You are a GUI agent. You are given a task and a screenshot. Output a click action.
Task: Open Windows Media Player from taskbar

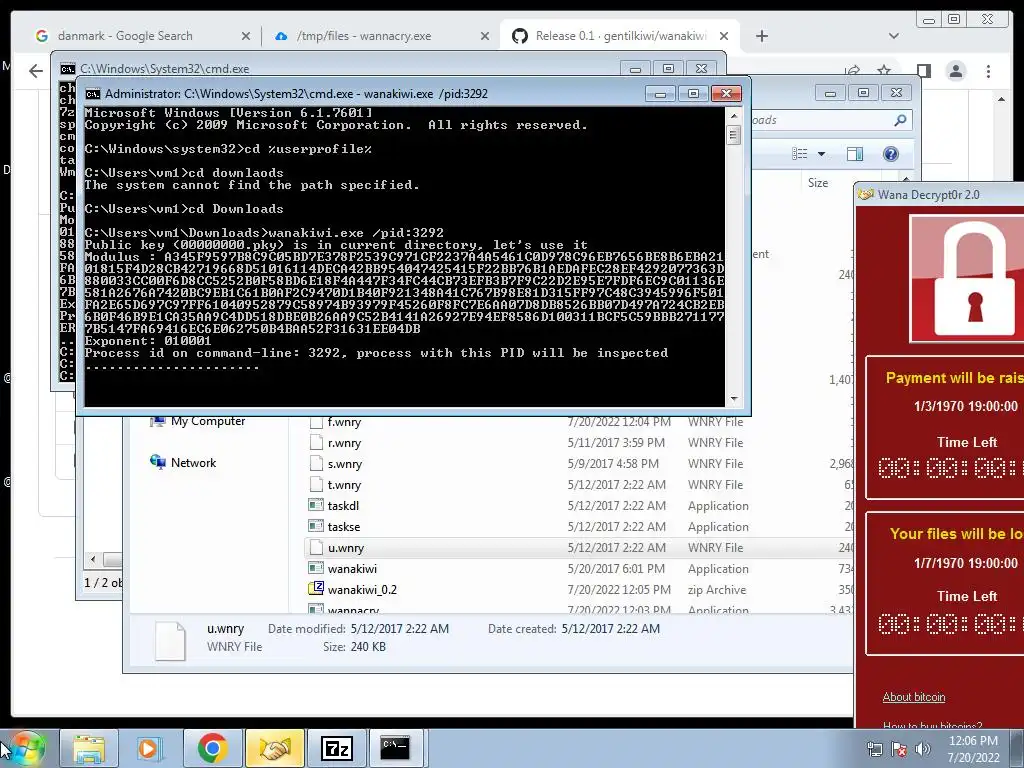[x=150, y=748]
